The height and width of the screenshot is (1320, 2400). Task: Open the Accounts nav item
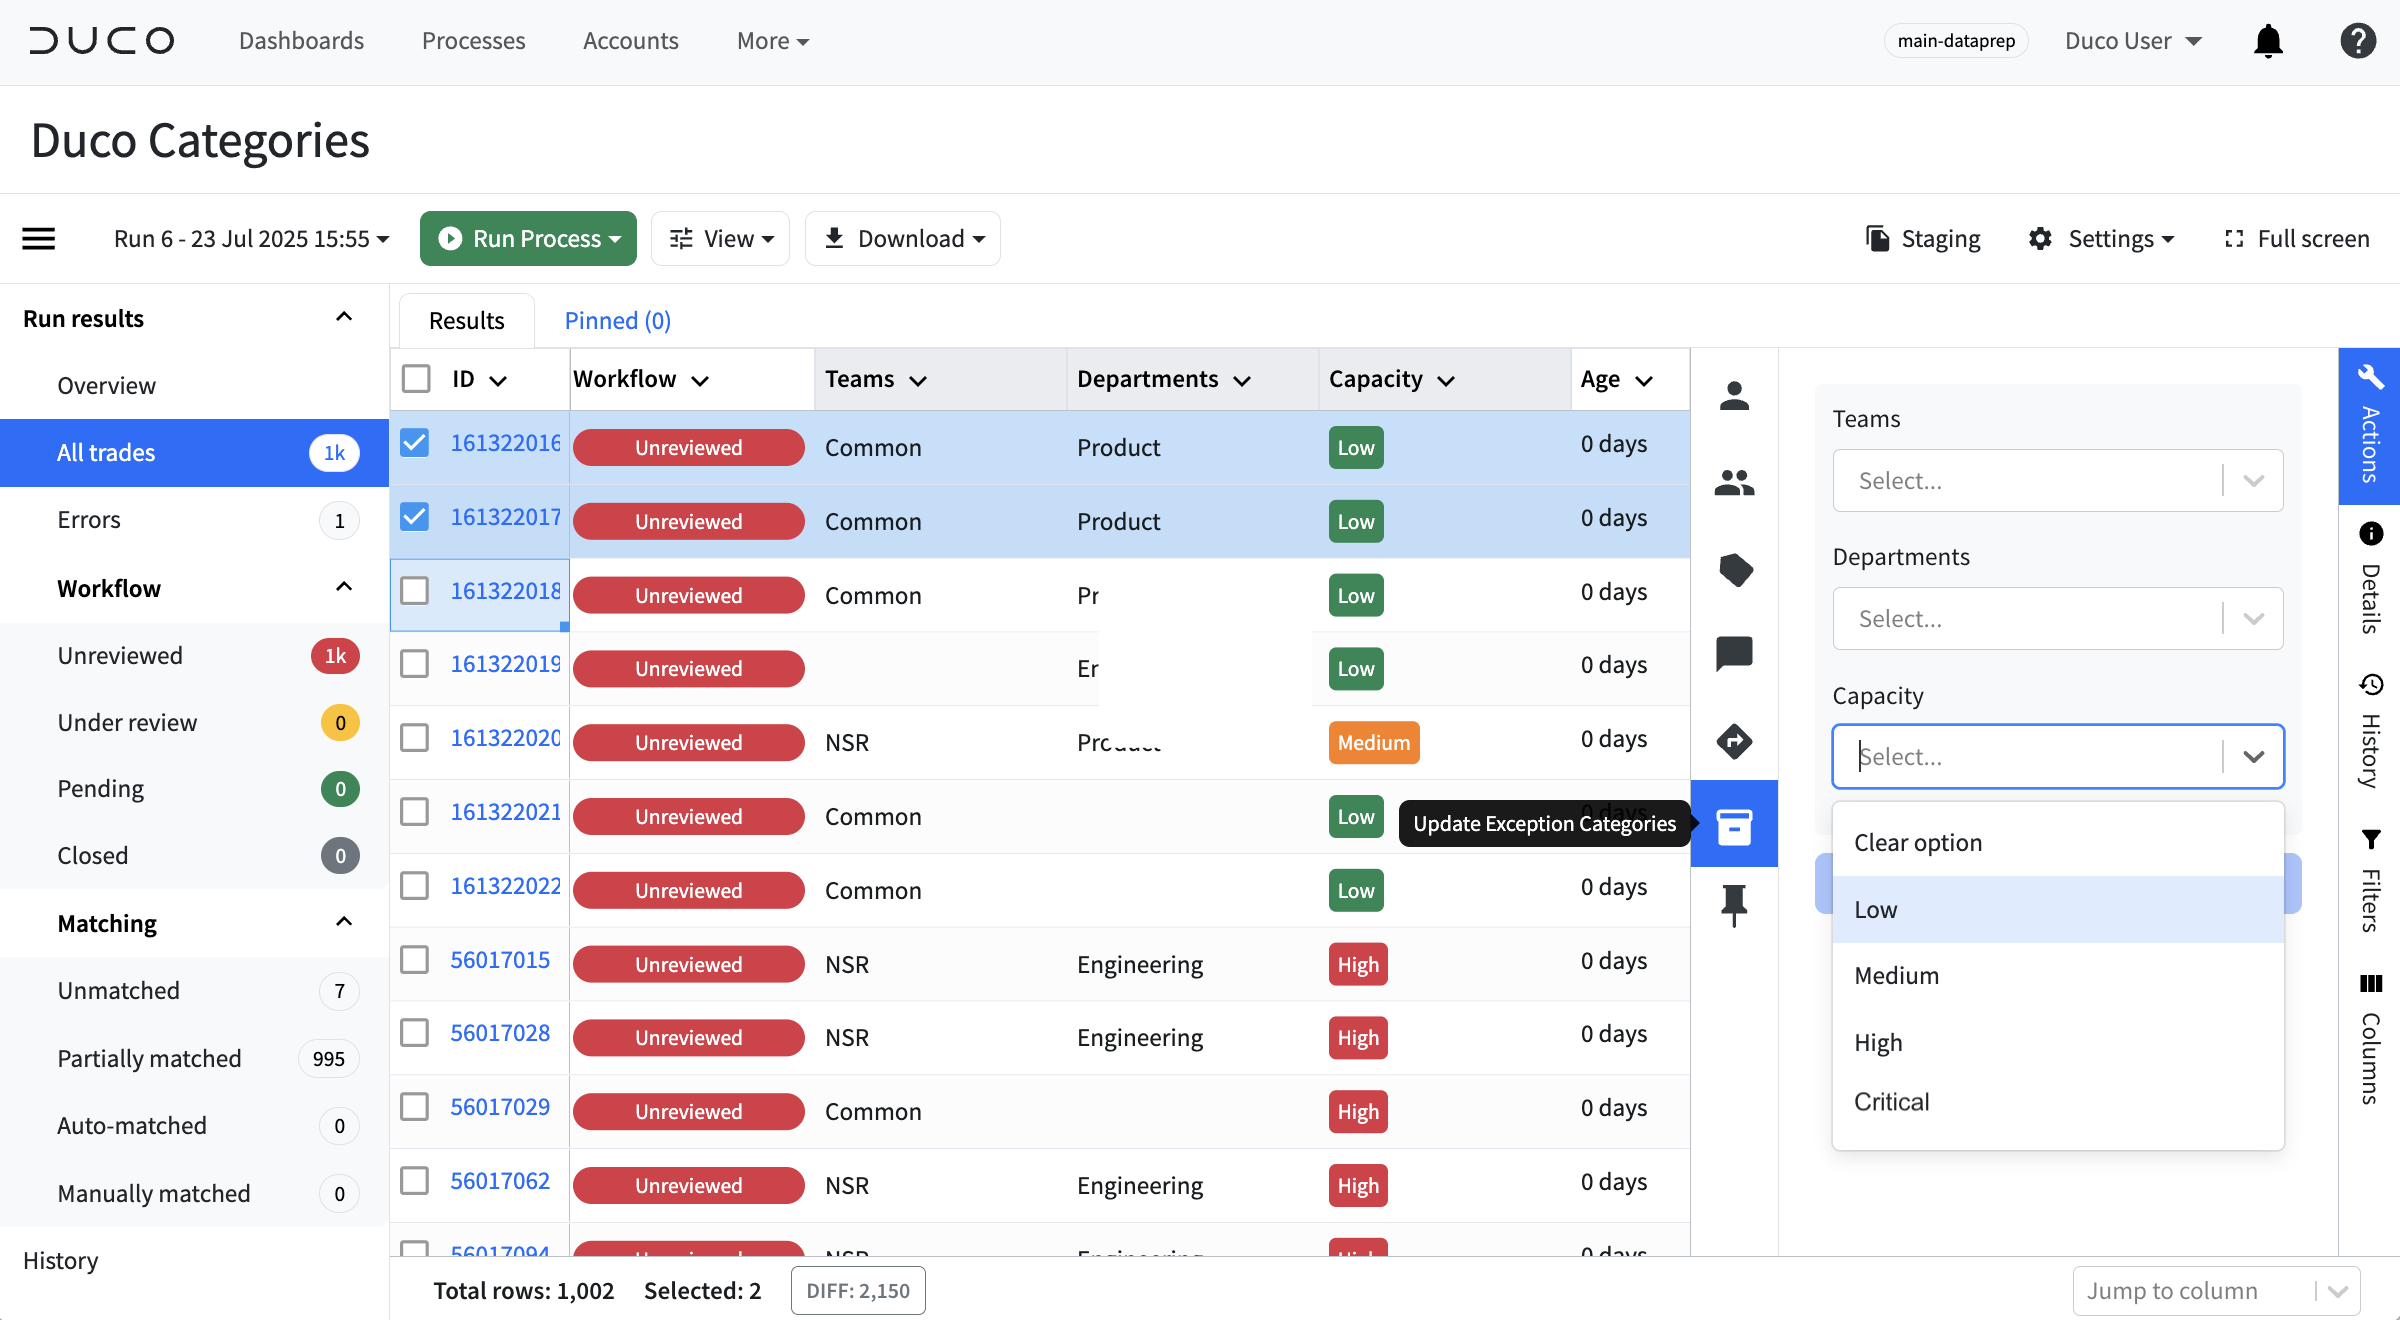click(x=631, y=41)
